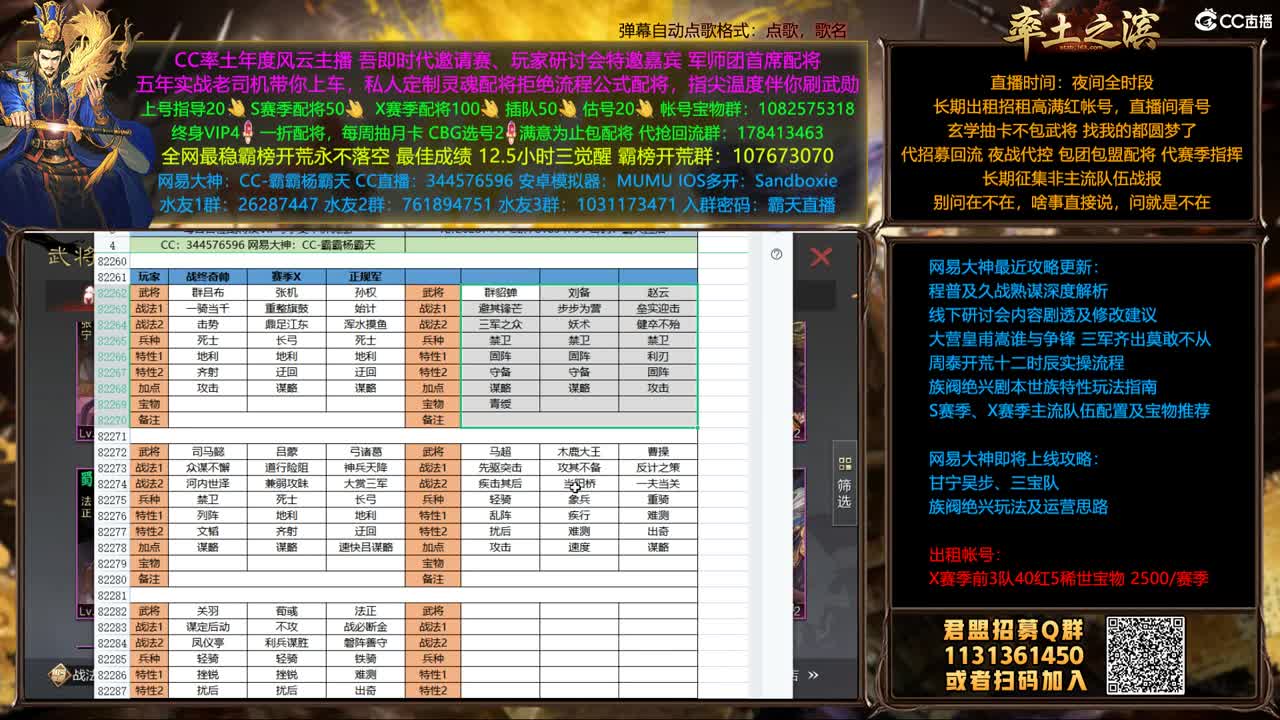
Task: Select cell 木鹿大王
Action: pyautogui.click(x=579, y=451)
